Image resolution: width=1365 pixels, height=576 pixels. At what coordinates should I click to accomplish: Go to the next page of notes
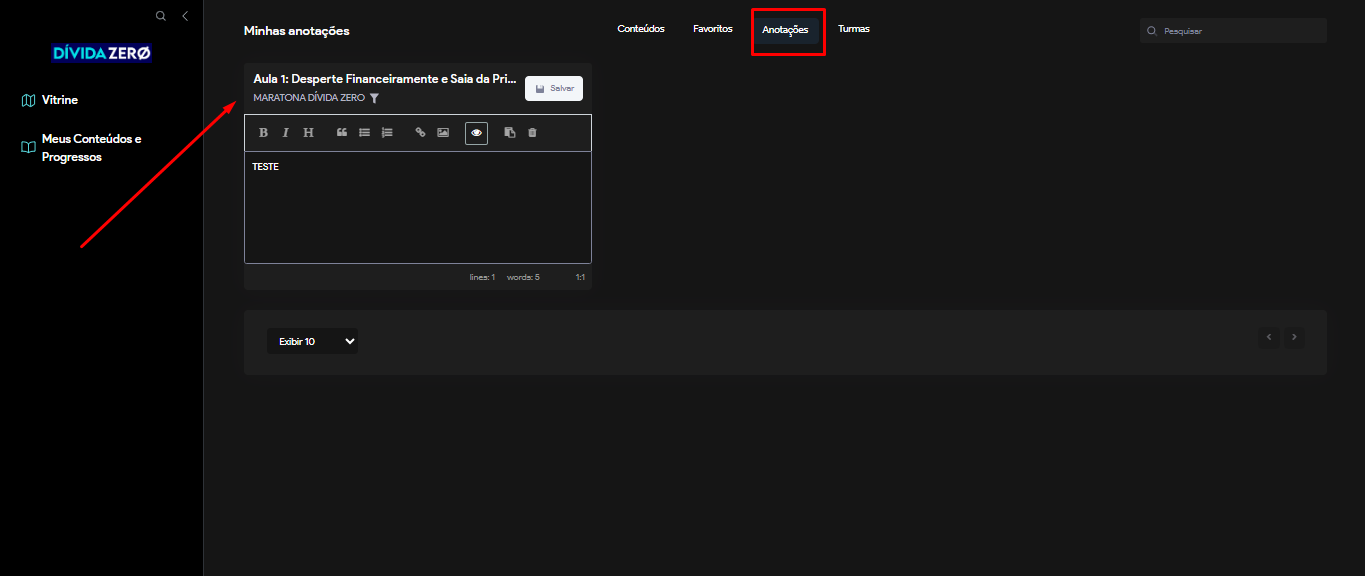coord(1294,337)
